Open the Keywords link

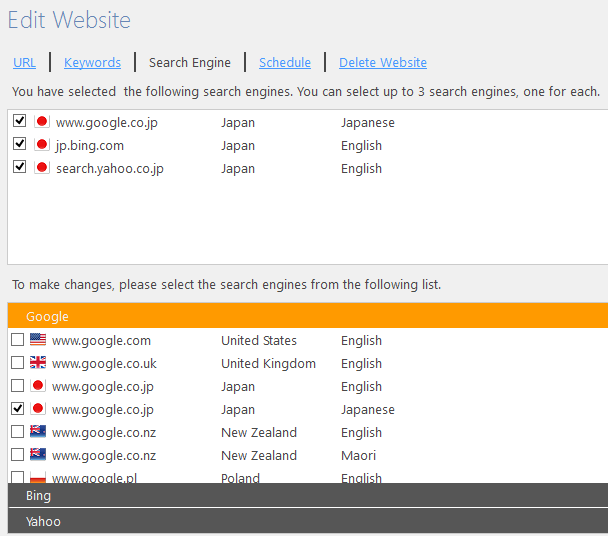click(x=92, y=62)
